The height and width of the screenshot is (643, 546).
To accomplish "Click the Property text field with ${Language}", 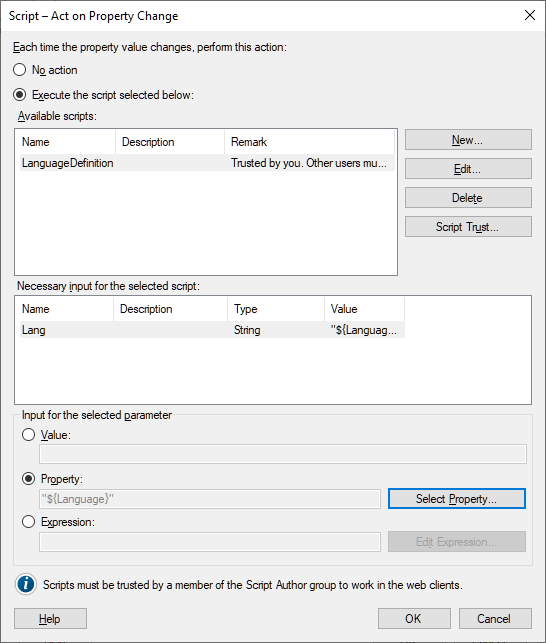I will [x=210, y=499].
